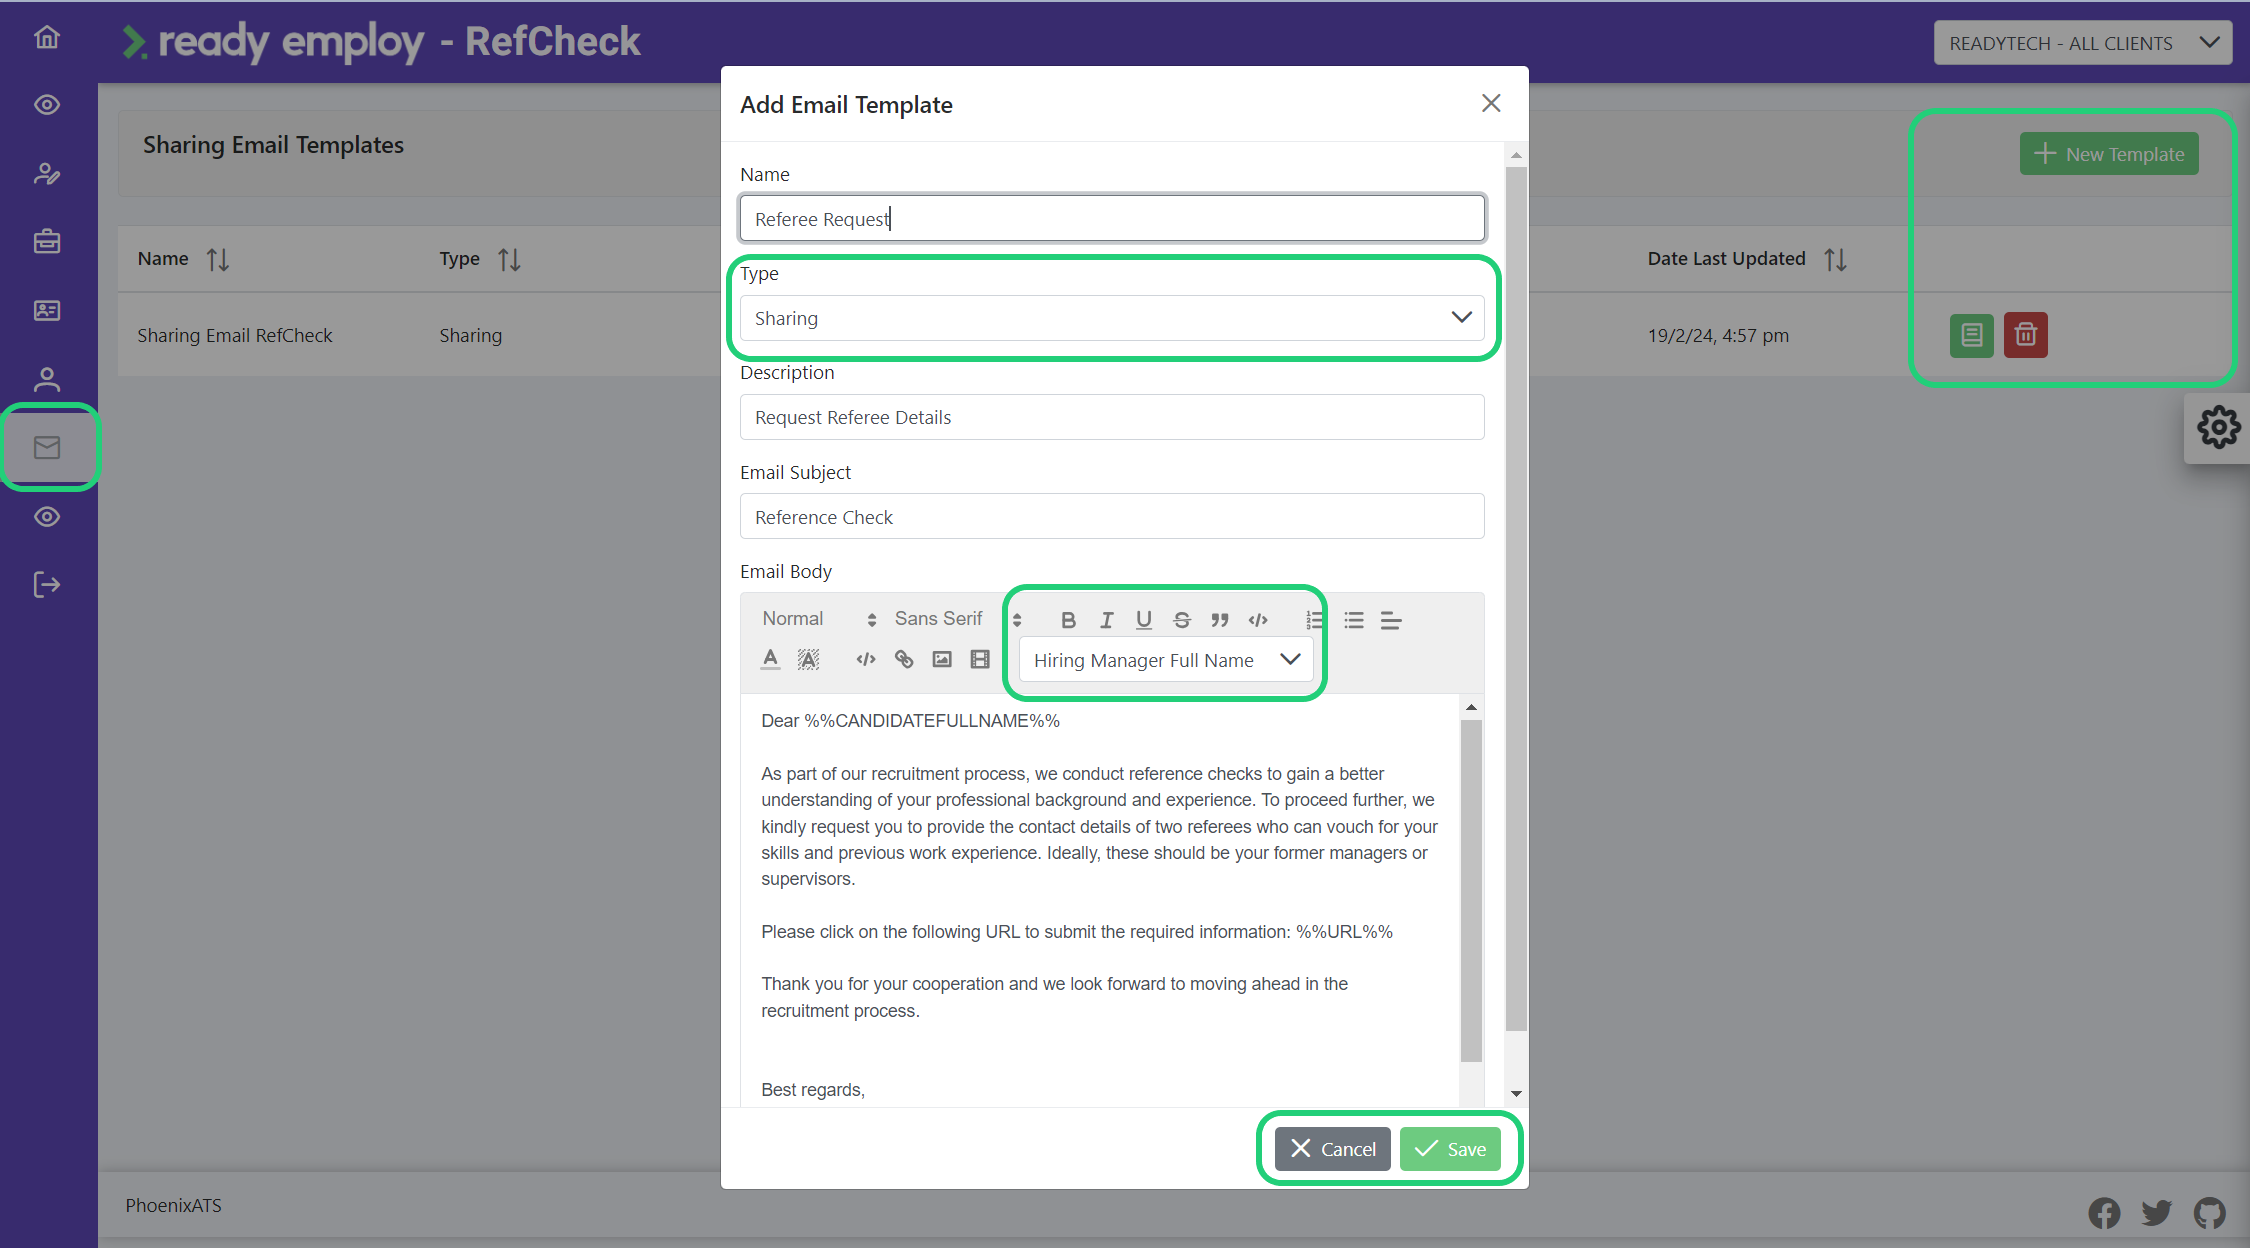Click the bullet list icon
The height and width of the screenshot is (1248, 2250).
[x=1353, y=620]
